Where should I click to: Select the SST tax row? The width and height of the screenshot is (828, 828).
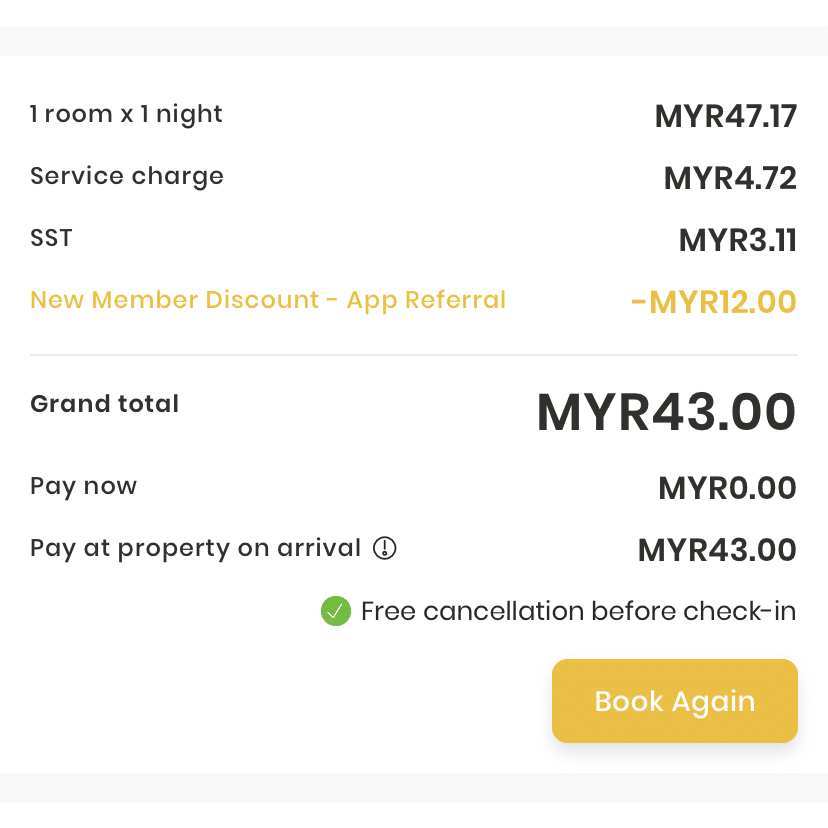pyautogui.click(x=51, y=238)
